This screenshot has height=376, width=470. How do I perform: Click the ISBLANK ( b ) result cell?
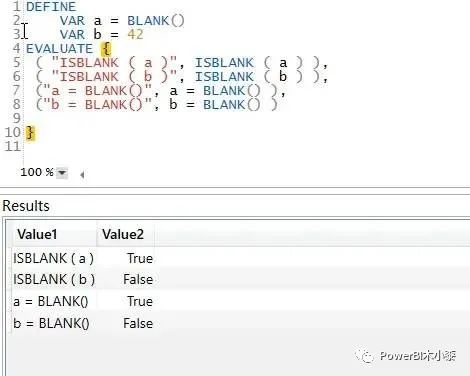[54, 279]
